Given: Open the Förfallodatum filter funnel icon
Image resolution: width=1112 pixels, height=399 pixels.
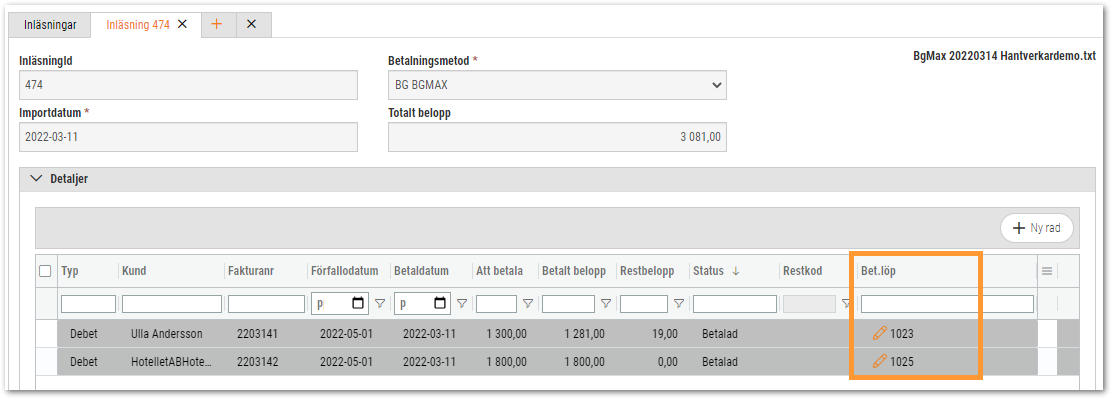Looking at the screenshot, I should [380, 303].
